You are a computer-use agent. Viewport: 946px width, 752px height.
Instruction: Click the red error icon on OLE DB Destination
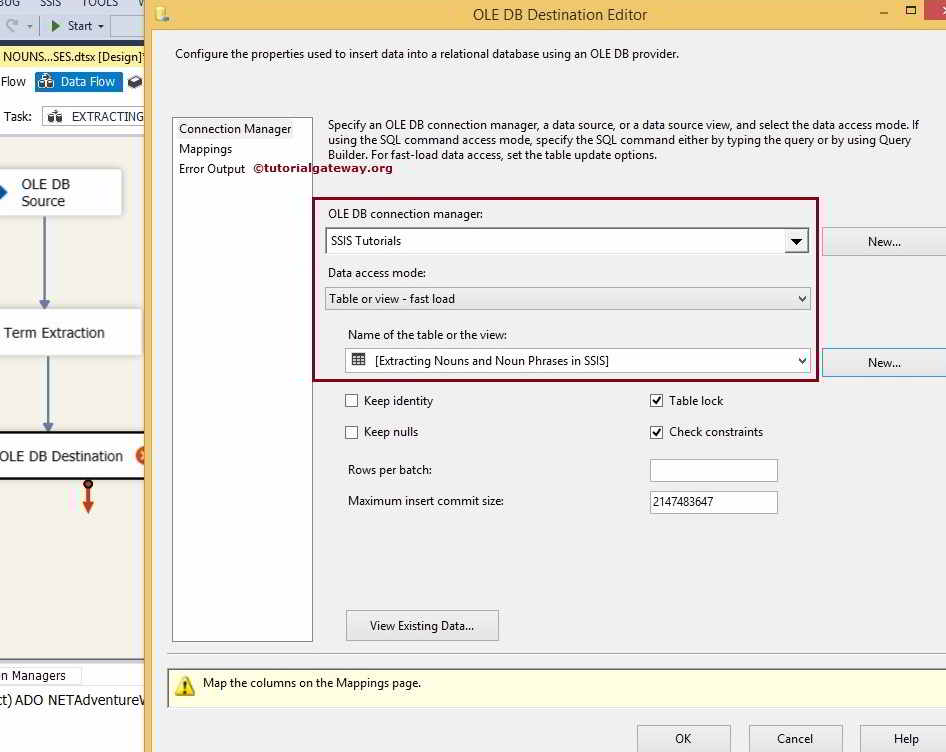click(138, 455)
